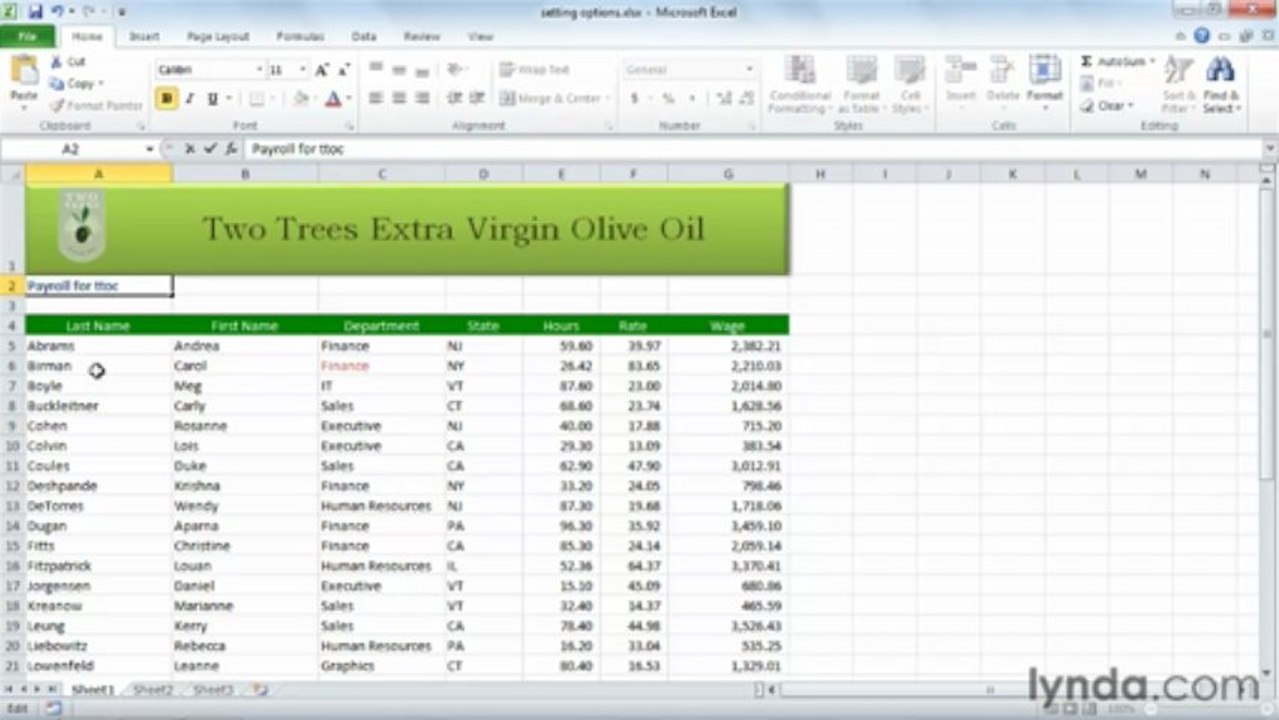Viewport: 1279px width, 720px height.
Task: Click the Middle Align icon
Action: 399,69
